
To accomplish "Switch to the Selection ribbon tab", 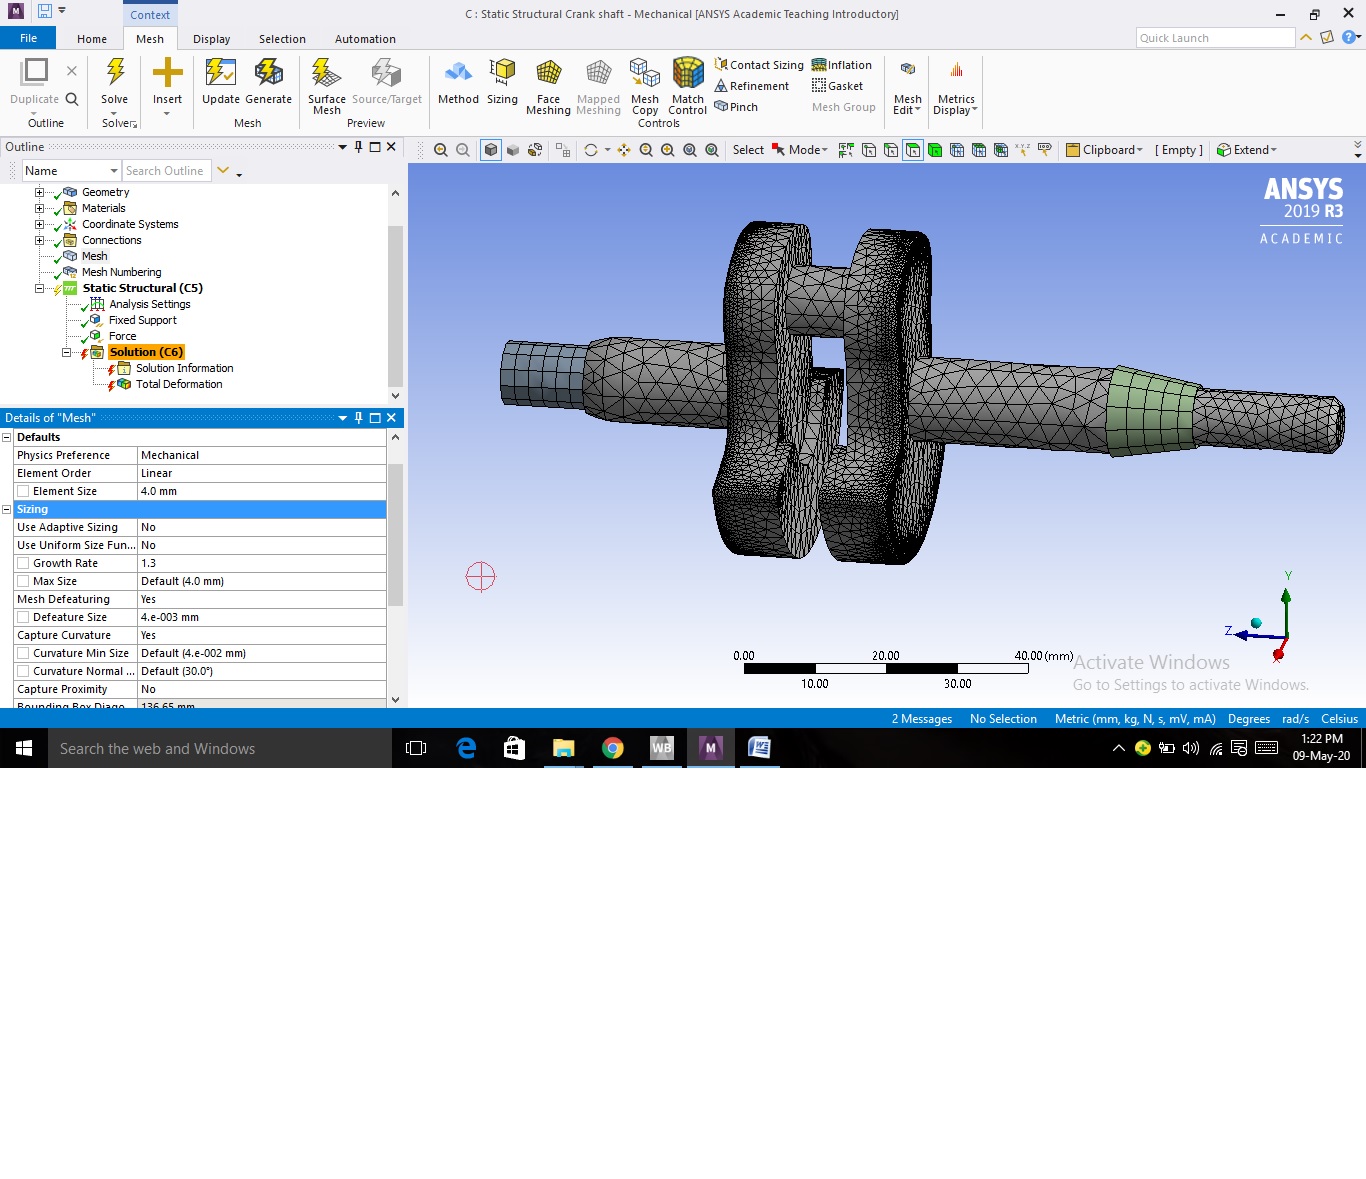I will pyautogui.click(x=282, y=39).
